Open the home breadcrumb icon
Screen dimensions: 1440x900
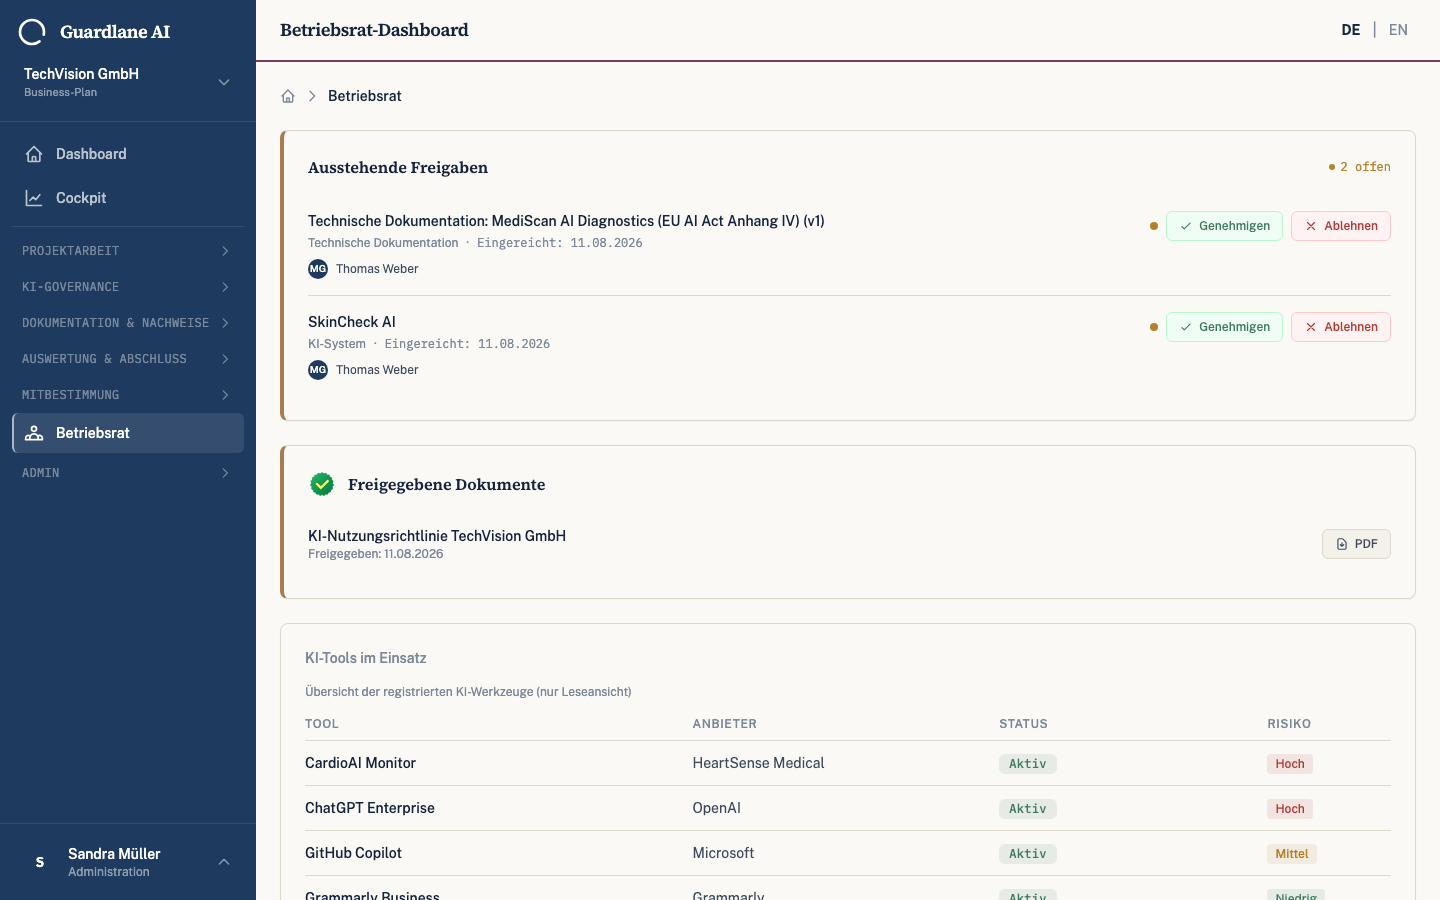click(288, 96)
